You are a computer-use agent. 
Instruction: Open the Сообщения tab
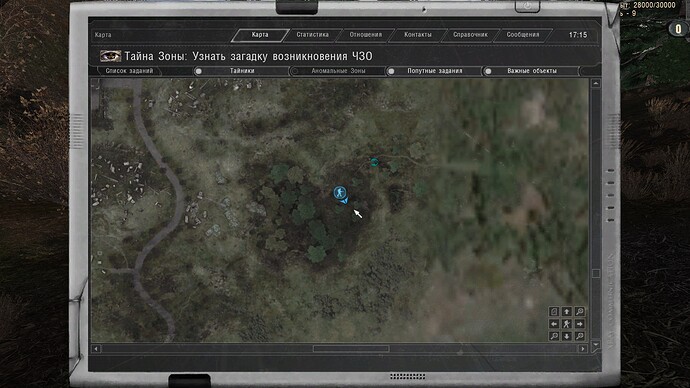523,35
